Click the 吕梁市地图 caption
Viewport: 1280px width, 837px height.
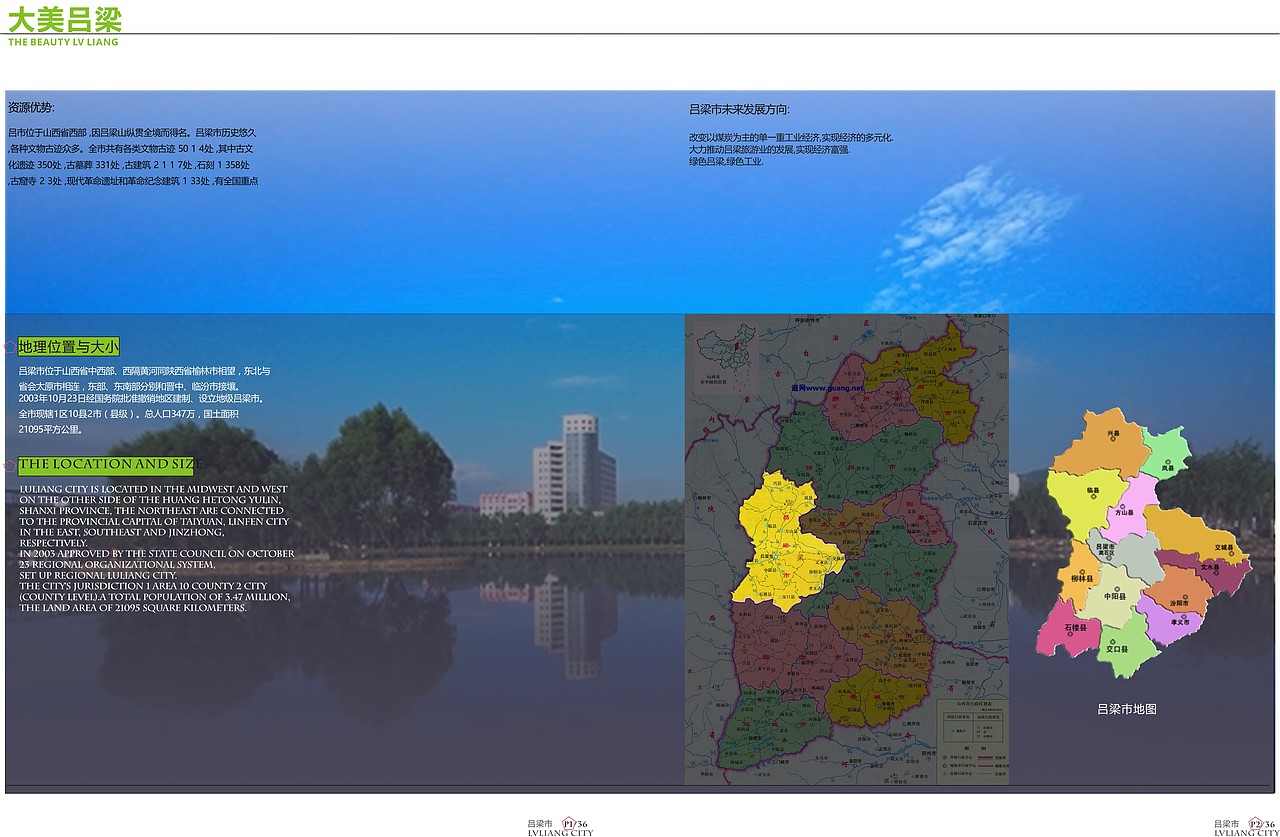1126,709
